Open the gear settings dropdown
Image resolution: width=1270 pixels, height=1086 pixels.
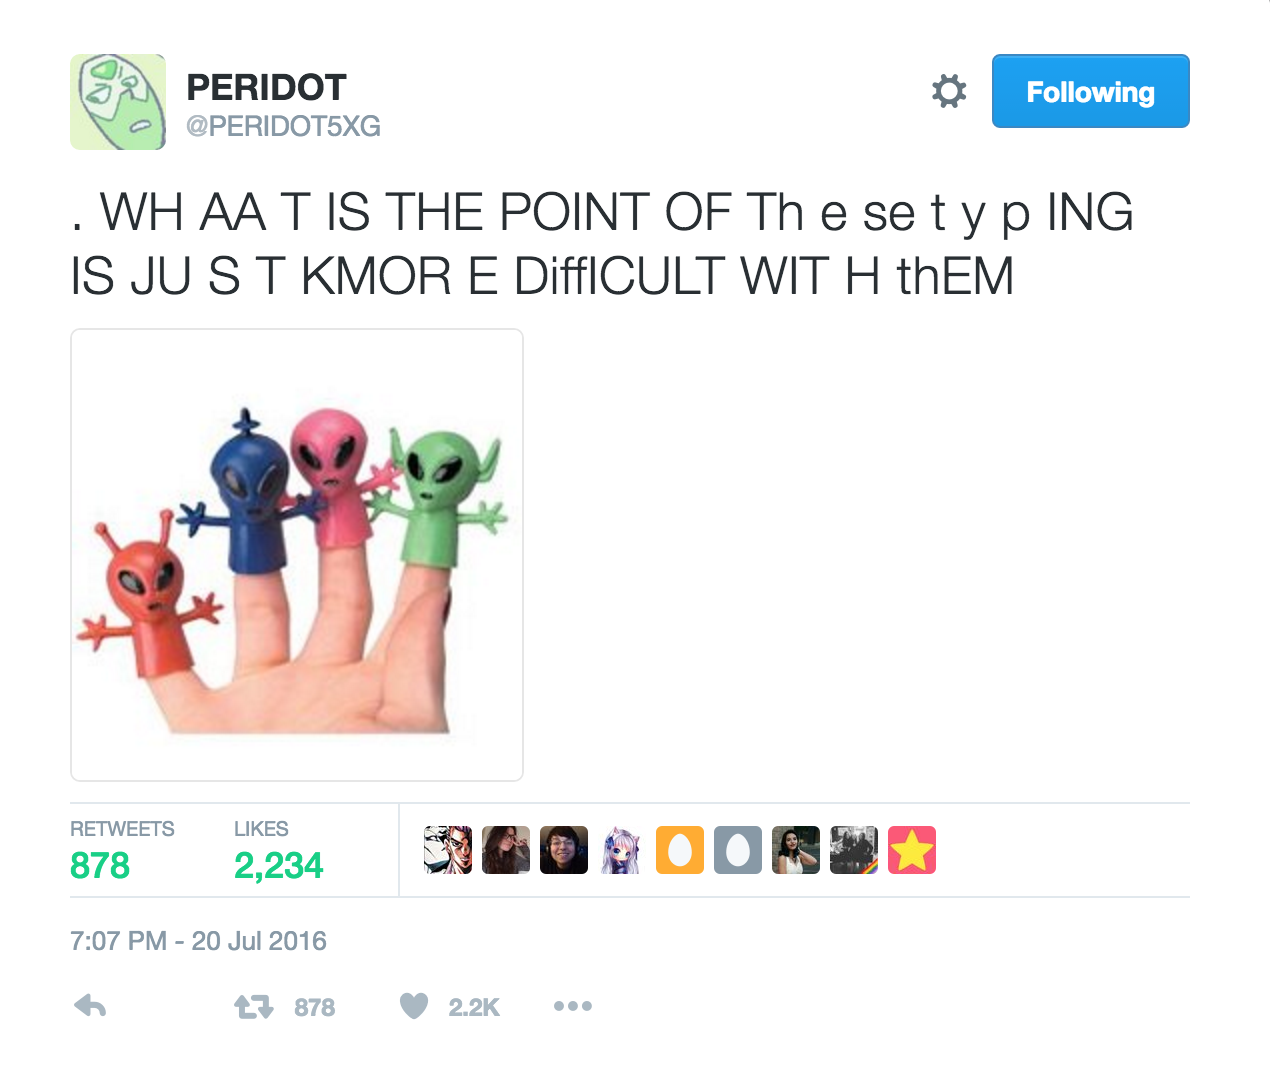949,91
